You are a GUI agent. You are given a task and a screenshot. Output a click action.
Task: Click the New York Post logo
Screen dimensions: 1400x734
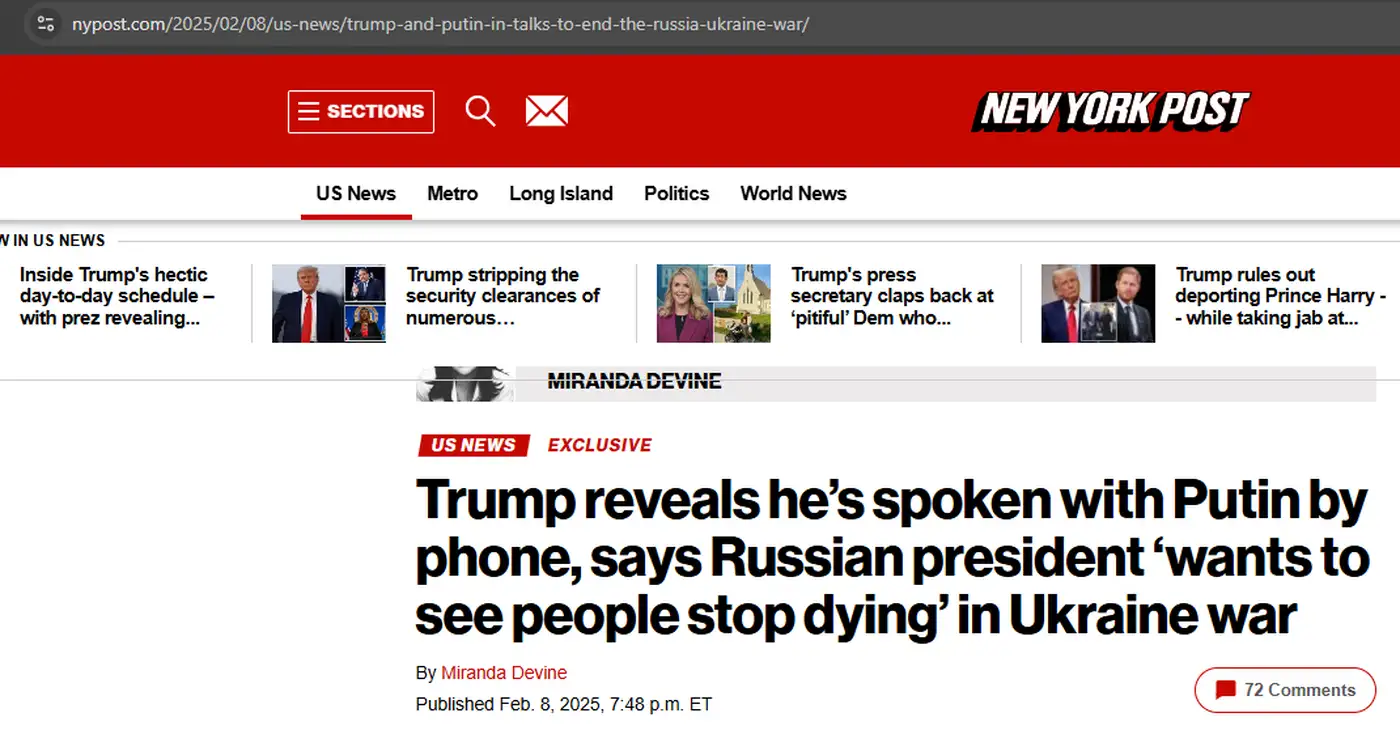pos(1110,111)
